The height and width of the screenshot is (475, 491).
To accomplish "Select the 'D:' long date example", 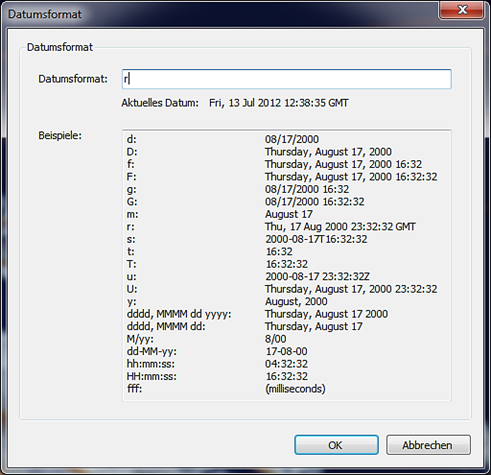I will [259, 152].
